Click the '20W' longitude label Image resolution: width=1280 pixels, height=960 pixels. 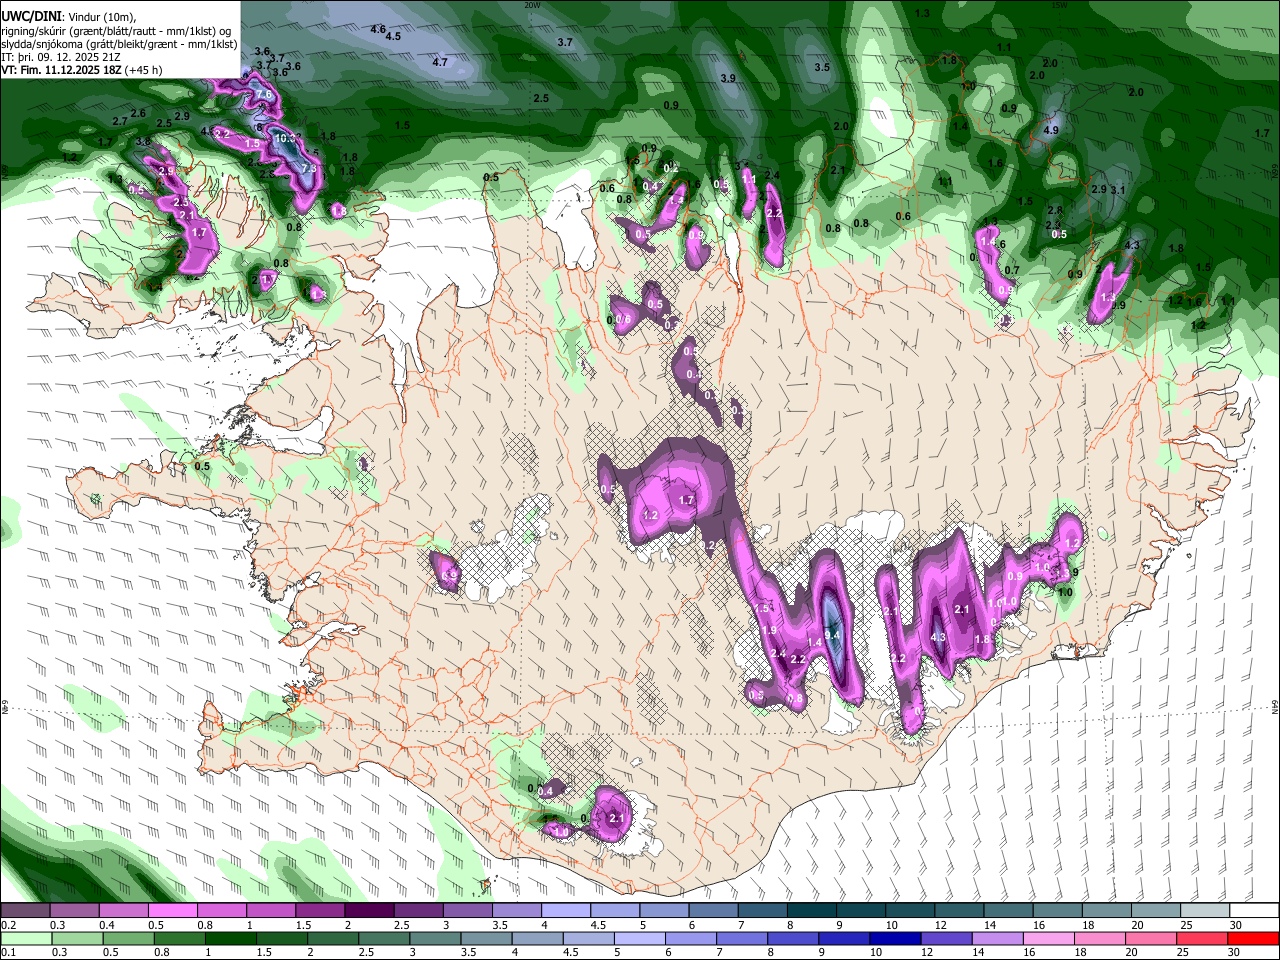pyautogui.click(x=532, y=5)
